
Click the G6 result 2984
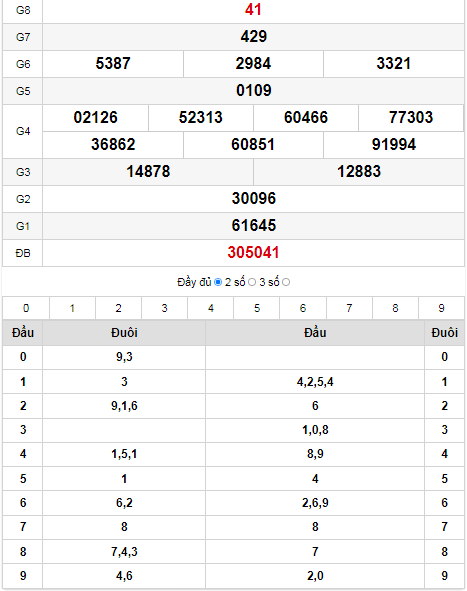(253, 63)
